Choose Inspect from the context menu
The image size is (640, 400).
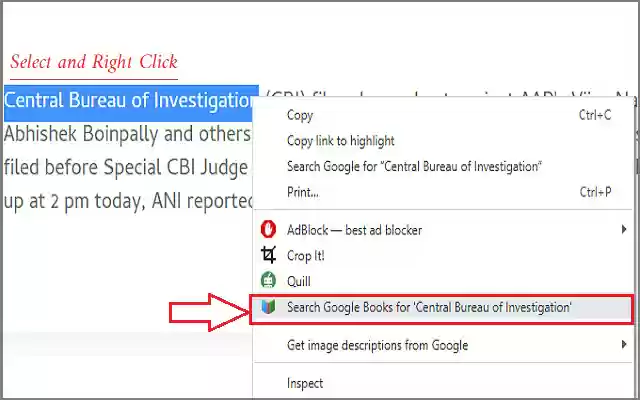click(x=444, y=383)
